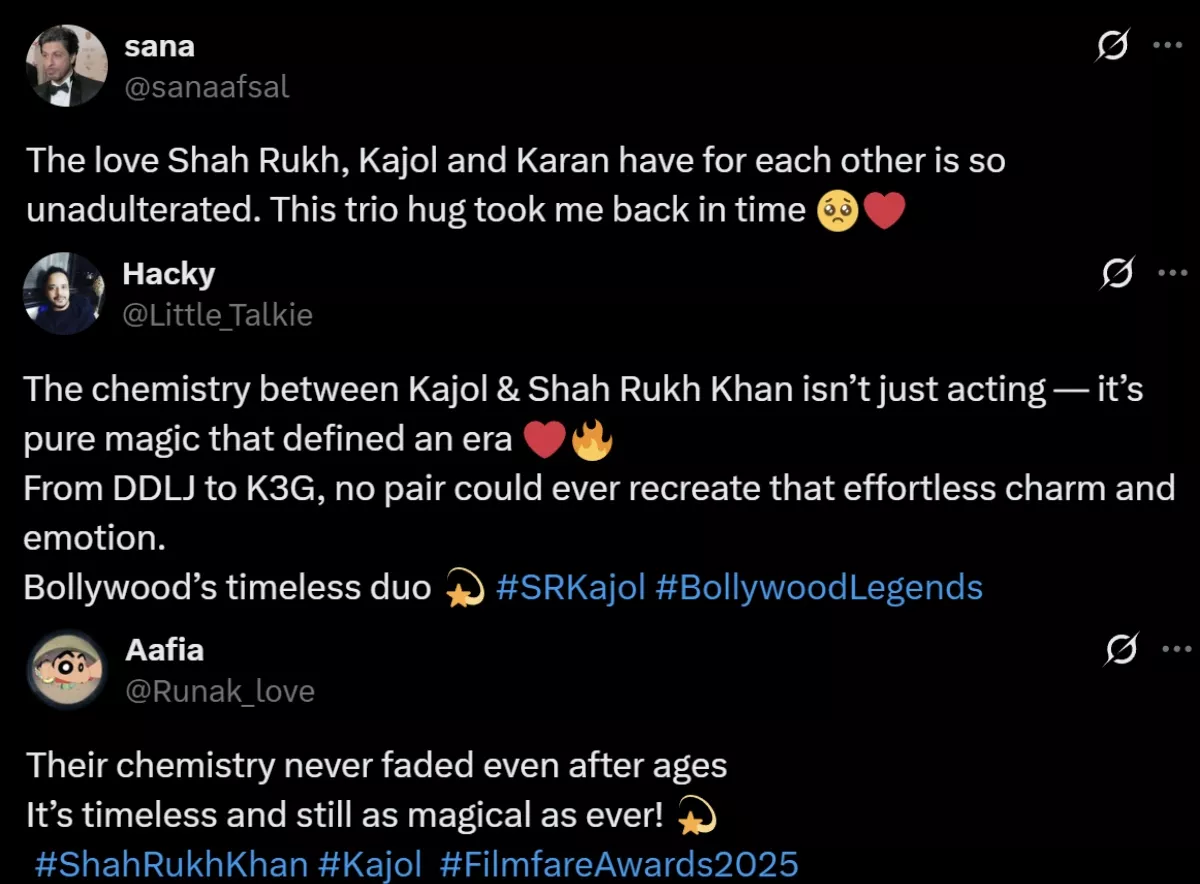Click the Grok icon on Hacky's post
Viewport: 1200px width, 884px height.
pos(1115,273)
